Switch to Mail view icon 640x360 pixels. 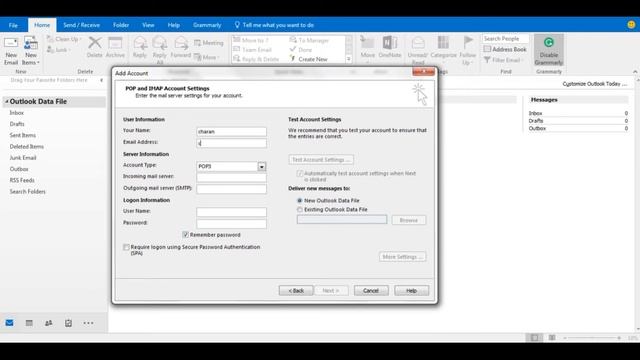pyautogui.click(x=9, y=323)
